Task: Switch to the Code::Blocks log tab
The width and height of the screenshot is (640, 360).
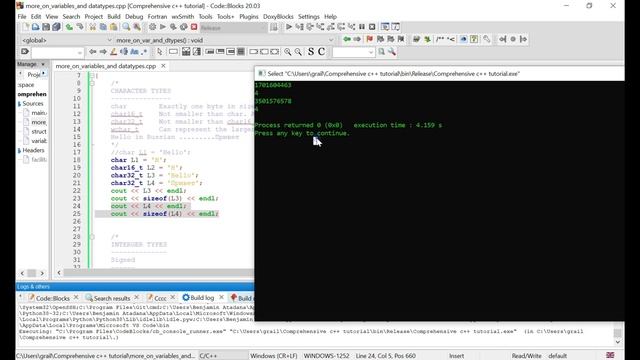Action: (53, 298)
